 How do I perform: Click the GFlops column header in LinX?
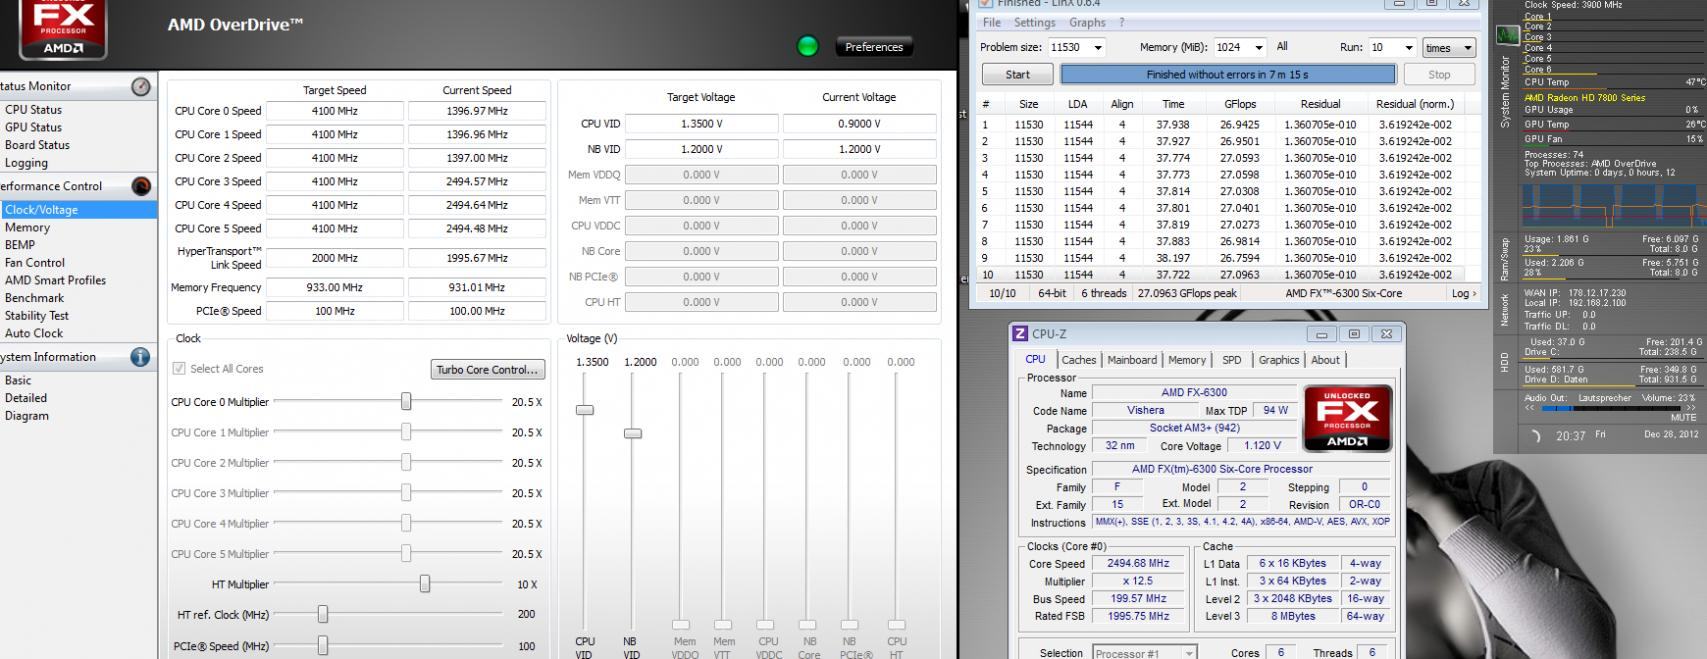pyautogui.click(x=1240, y=104)
